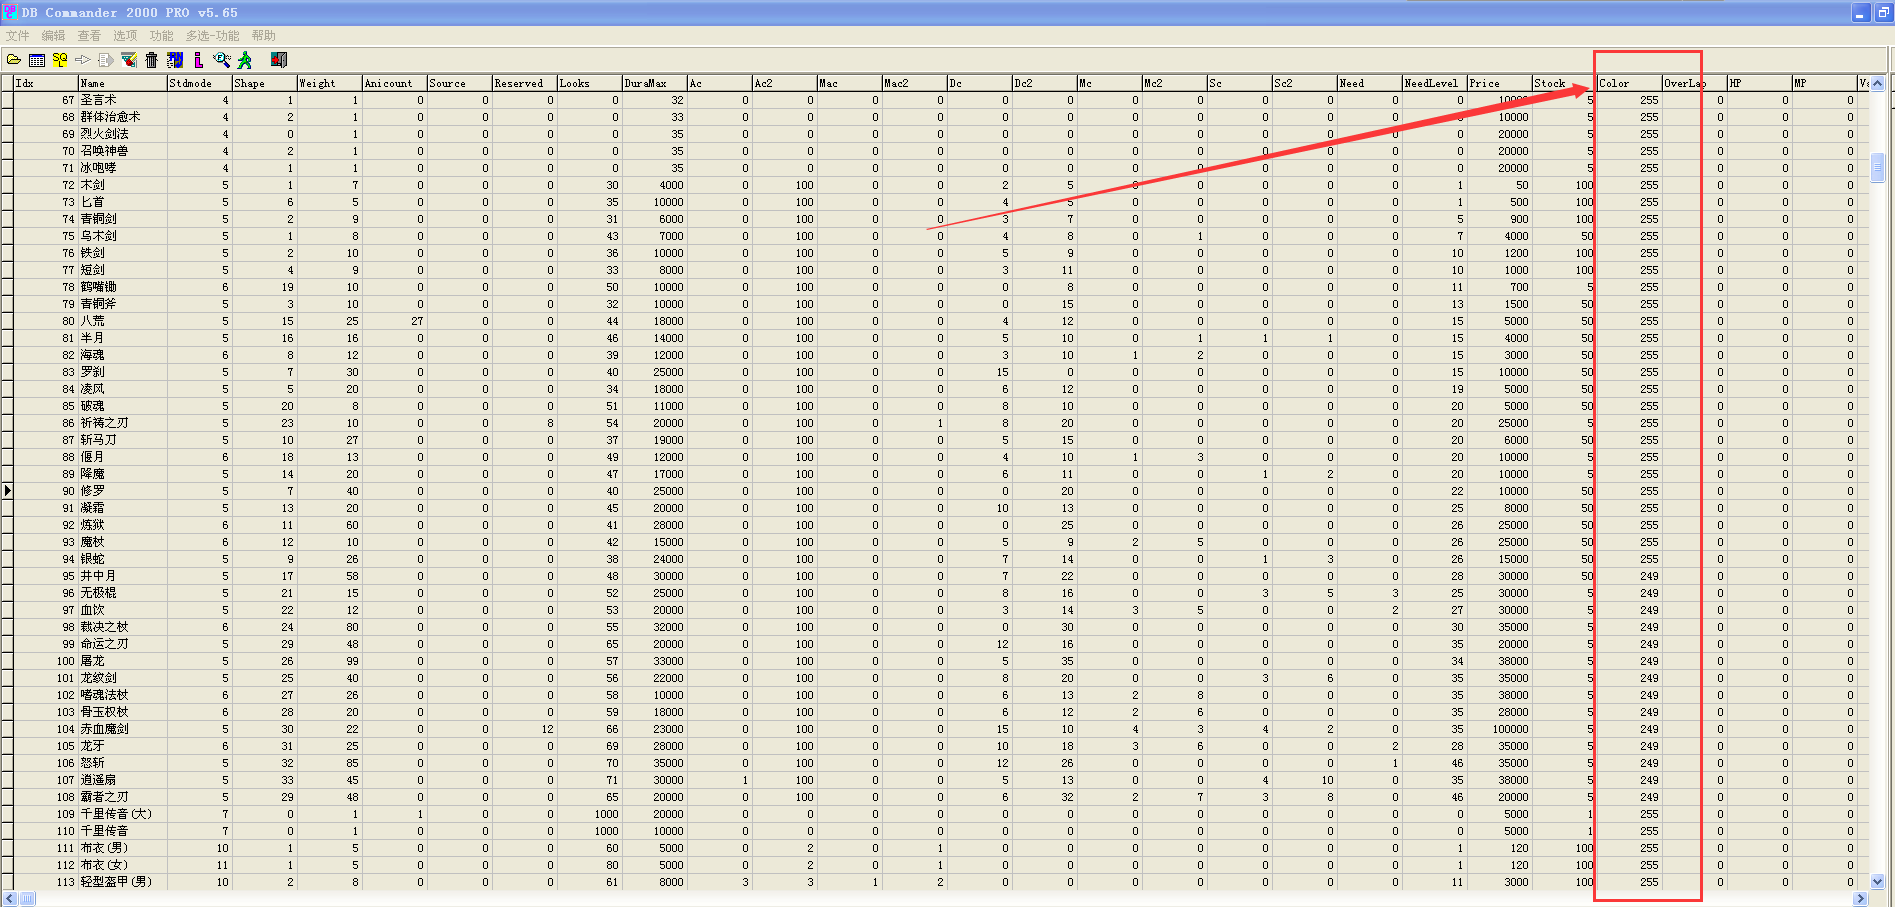Click the Color column header

click(1630, 83)
